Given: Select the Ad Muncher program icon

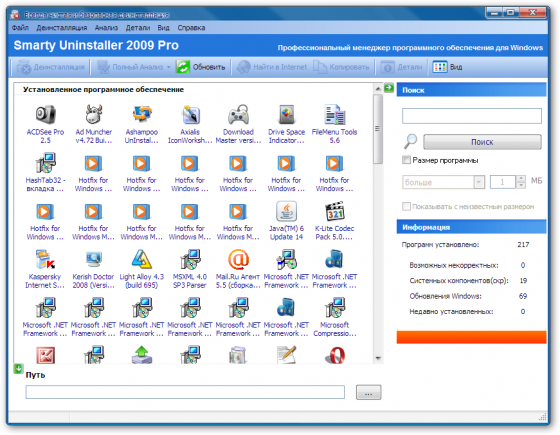Looking at the screenshot, I should pos(94,114).
